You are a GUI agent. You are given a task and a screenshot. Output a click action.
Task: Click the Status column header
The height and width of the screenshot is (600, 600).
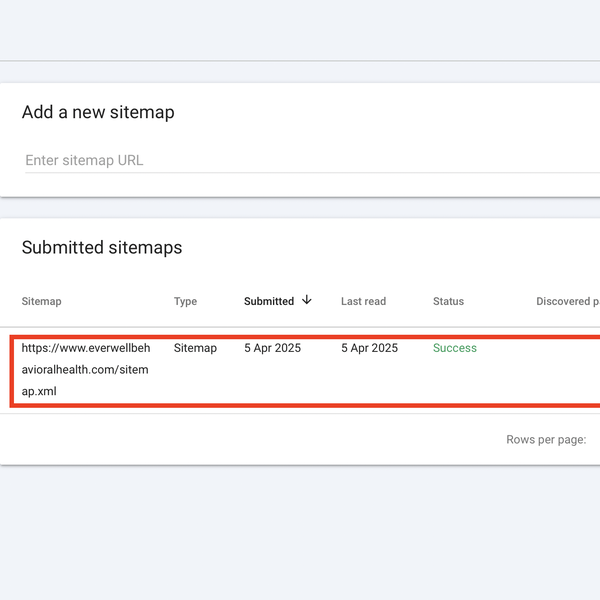(448, 301)
